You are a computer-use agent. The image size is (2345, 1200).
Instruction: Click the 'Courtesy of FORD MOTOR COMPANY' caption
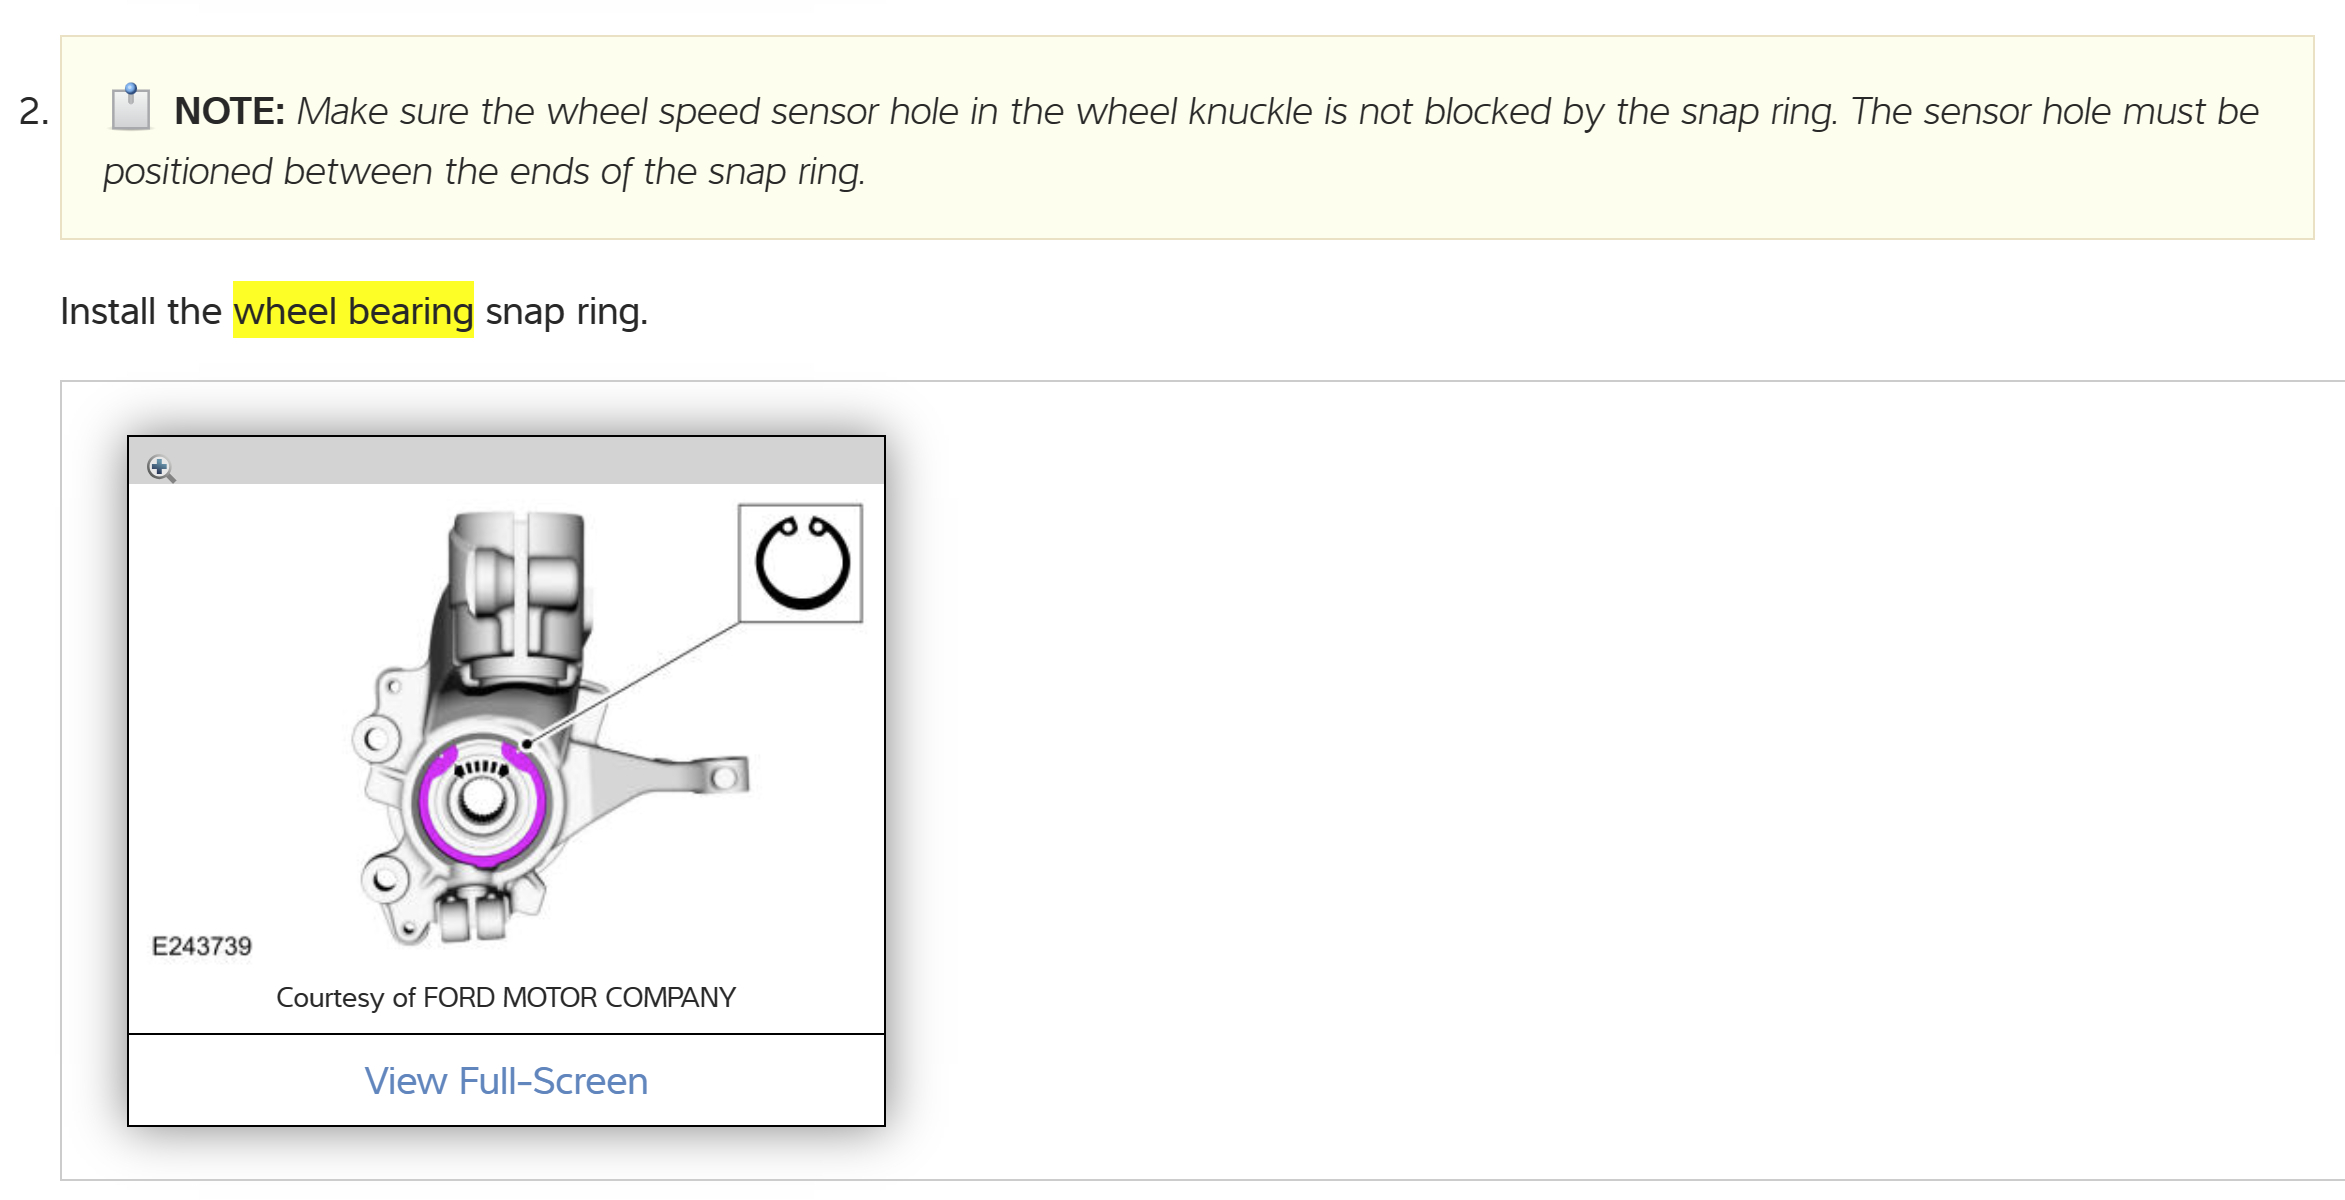tap(506, 997)
